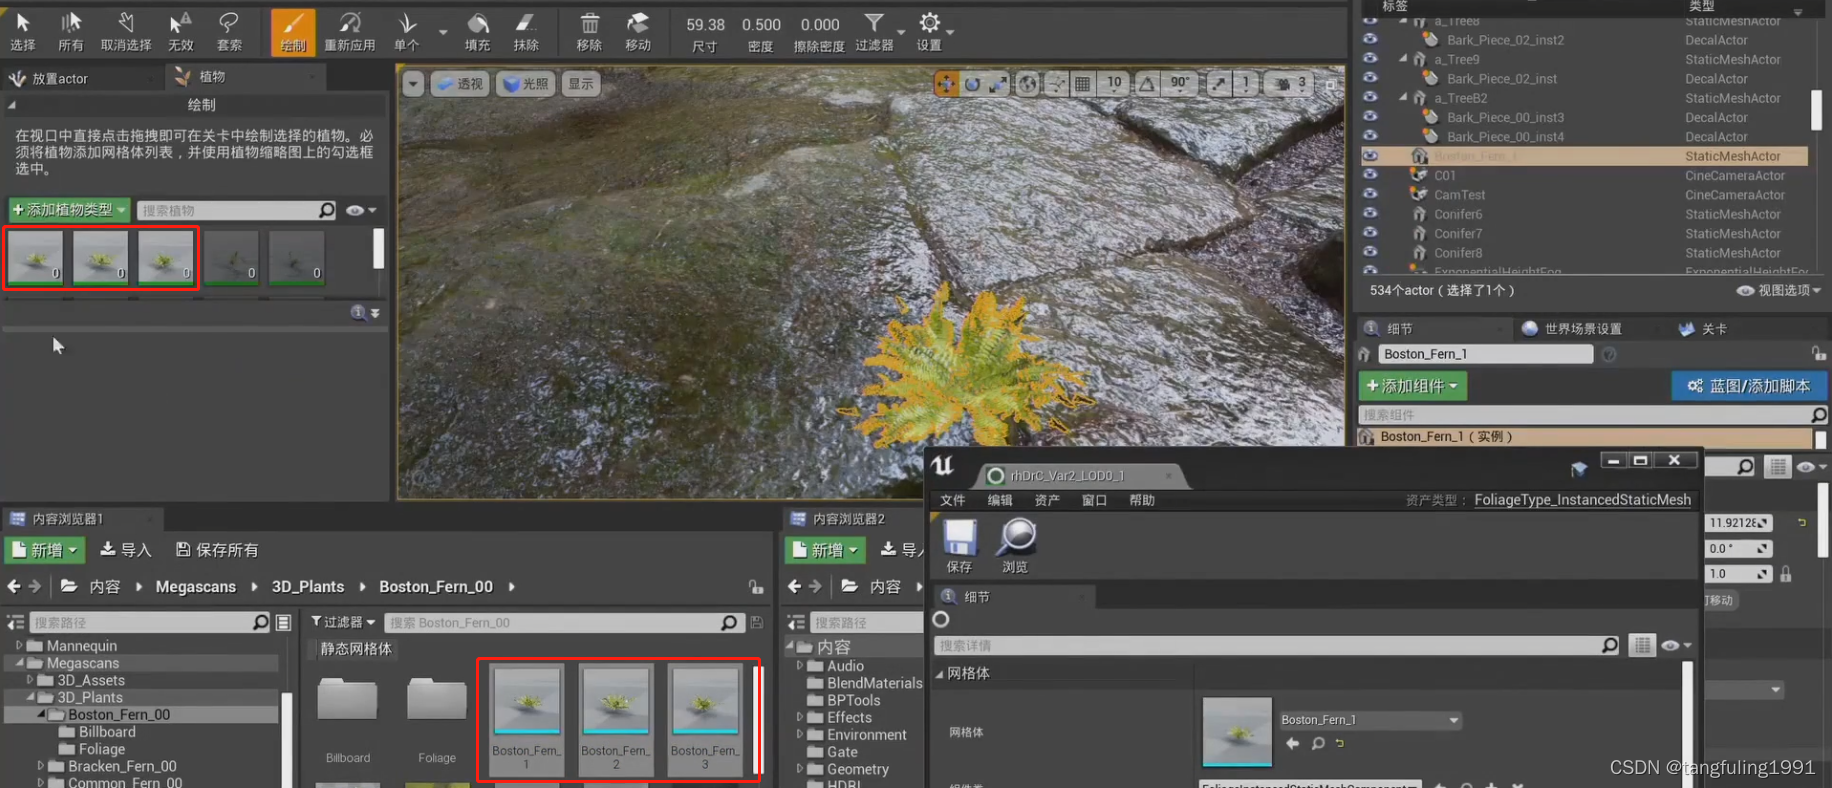Click the Blueprint/Add Script (蓝图/添加脚本) button
Viewport: 1832px width, 788px height.
[x=1748, y=386]
